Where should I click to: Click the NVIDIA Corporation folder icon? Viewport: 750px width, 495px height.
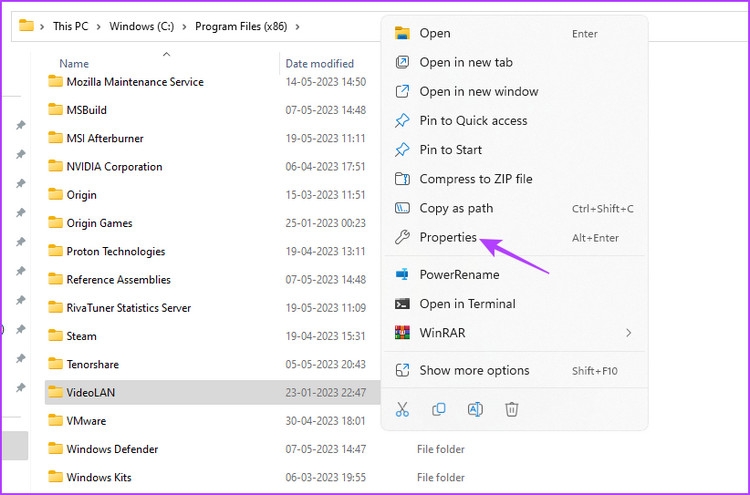click(55, 166)
